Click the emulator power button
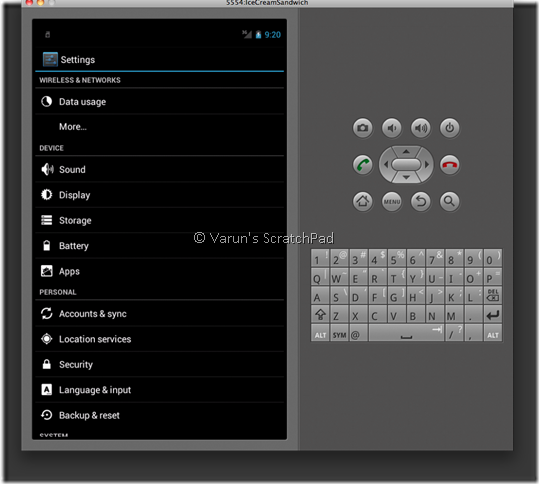This screenshot has height=484, width=539. pyautogui.click(x=450, y=128)
